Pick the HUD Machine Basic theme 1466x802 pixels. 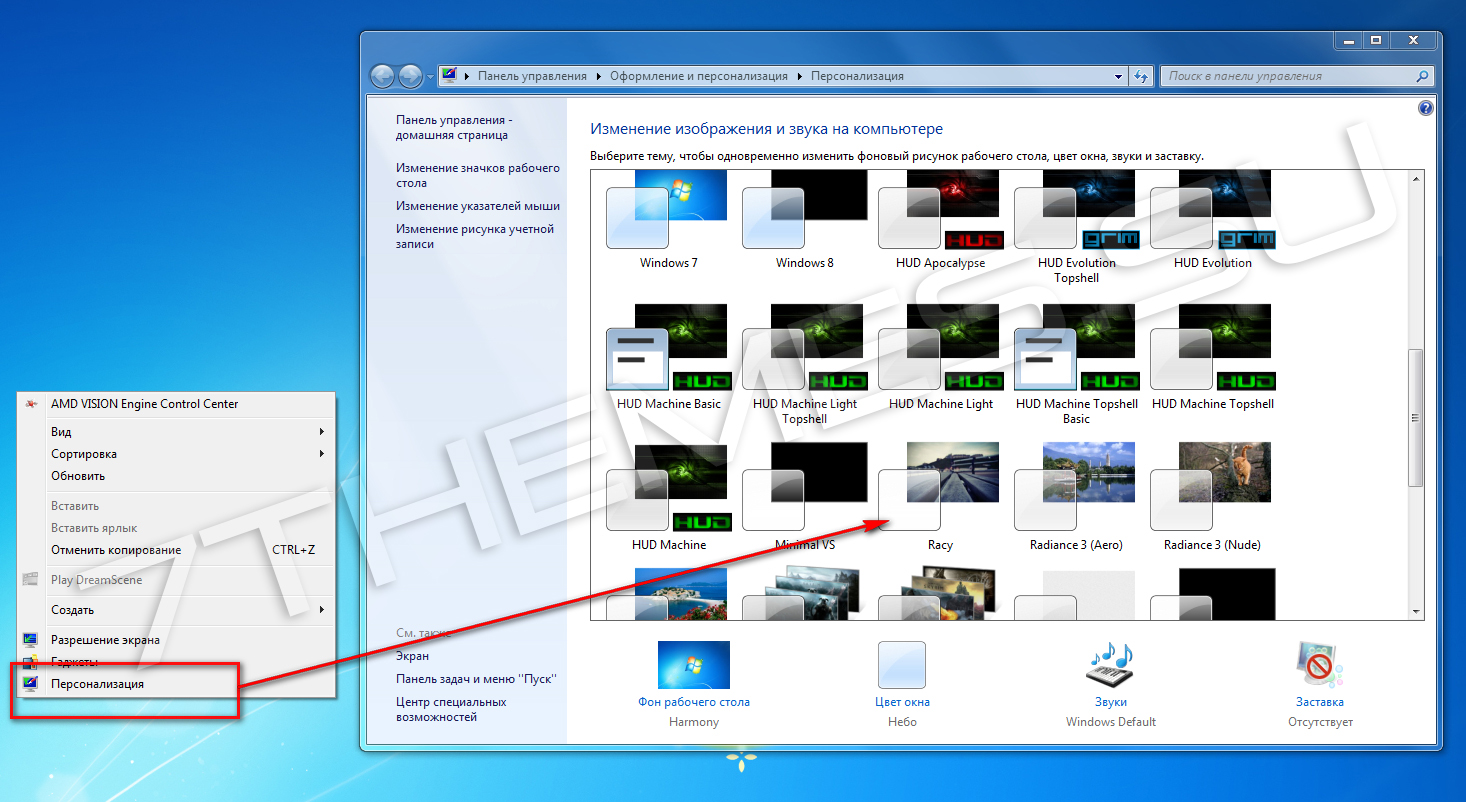(x=667, y=348)
